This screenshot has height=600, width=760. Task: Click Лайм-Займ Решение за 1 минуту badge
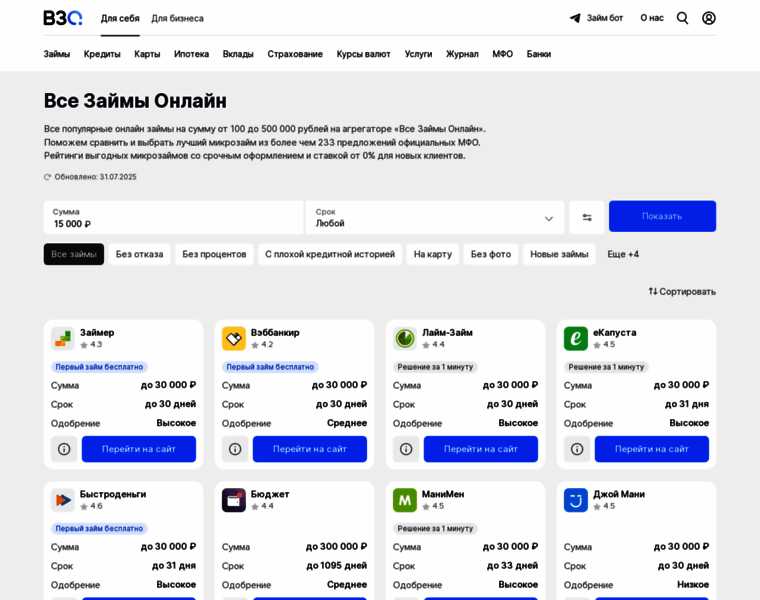[435, 367]
